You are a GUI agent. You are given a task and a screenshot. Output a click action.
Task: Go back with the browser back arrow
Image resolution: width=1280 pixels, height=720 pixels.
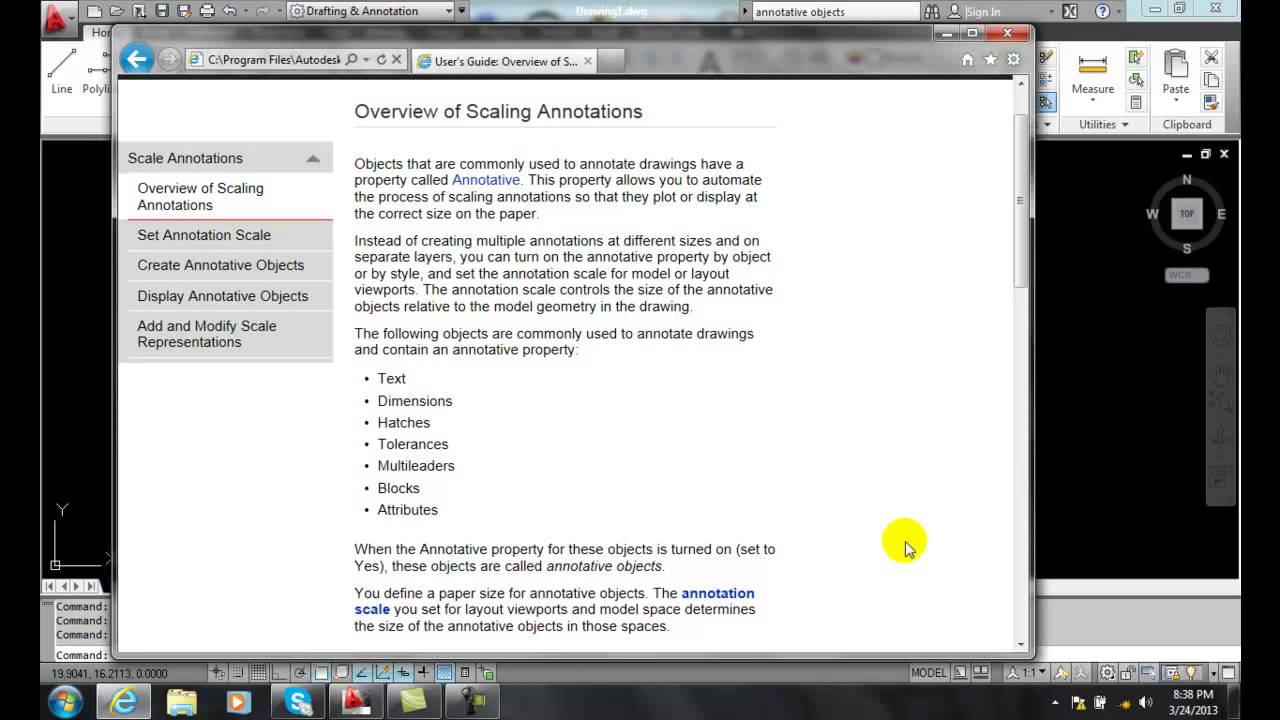coord(137,60)
